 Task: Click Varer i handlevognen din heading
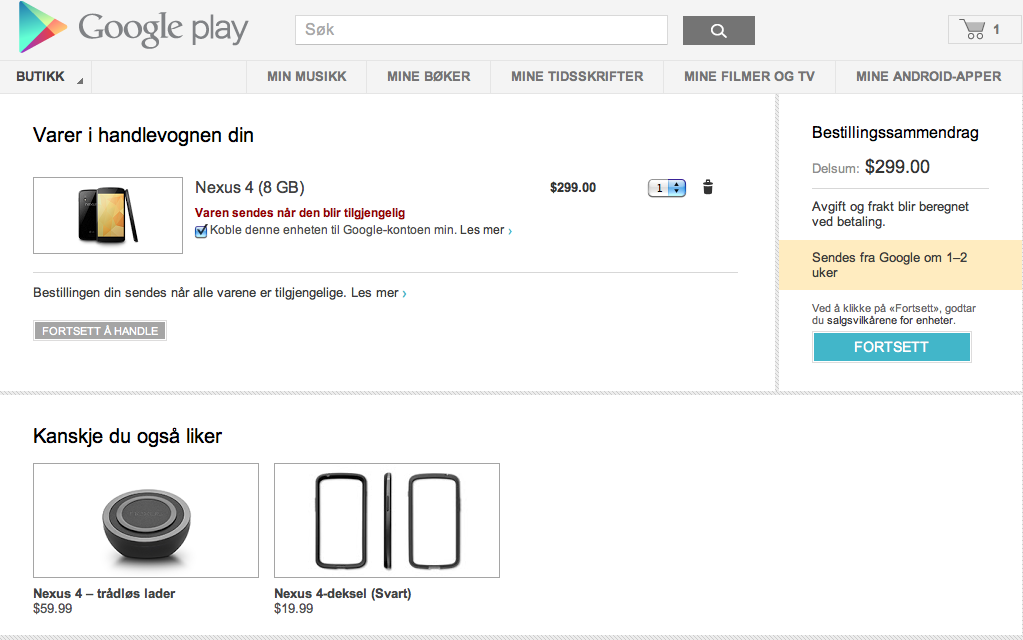click(143, 135)
